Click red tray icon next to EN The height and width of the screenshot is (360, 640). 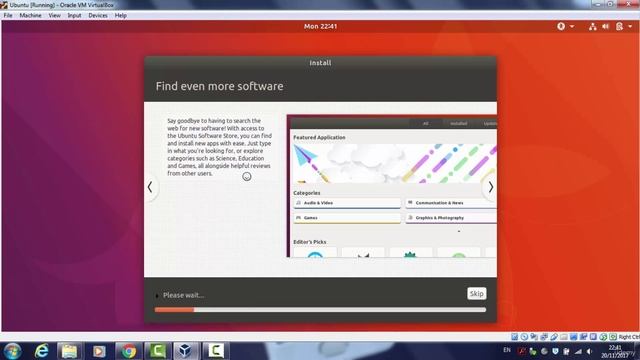(522, 351)
